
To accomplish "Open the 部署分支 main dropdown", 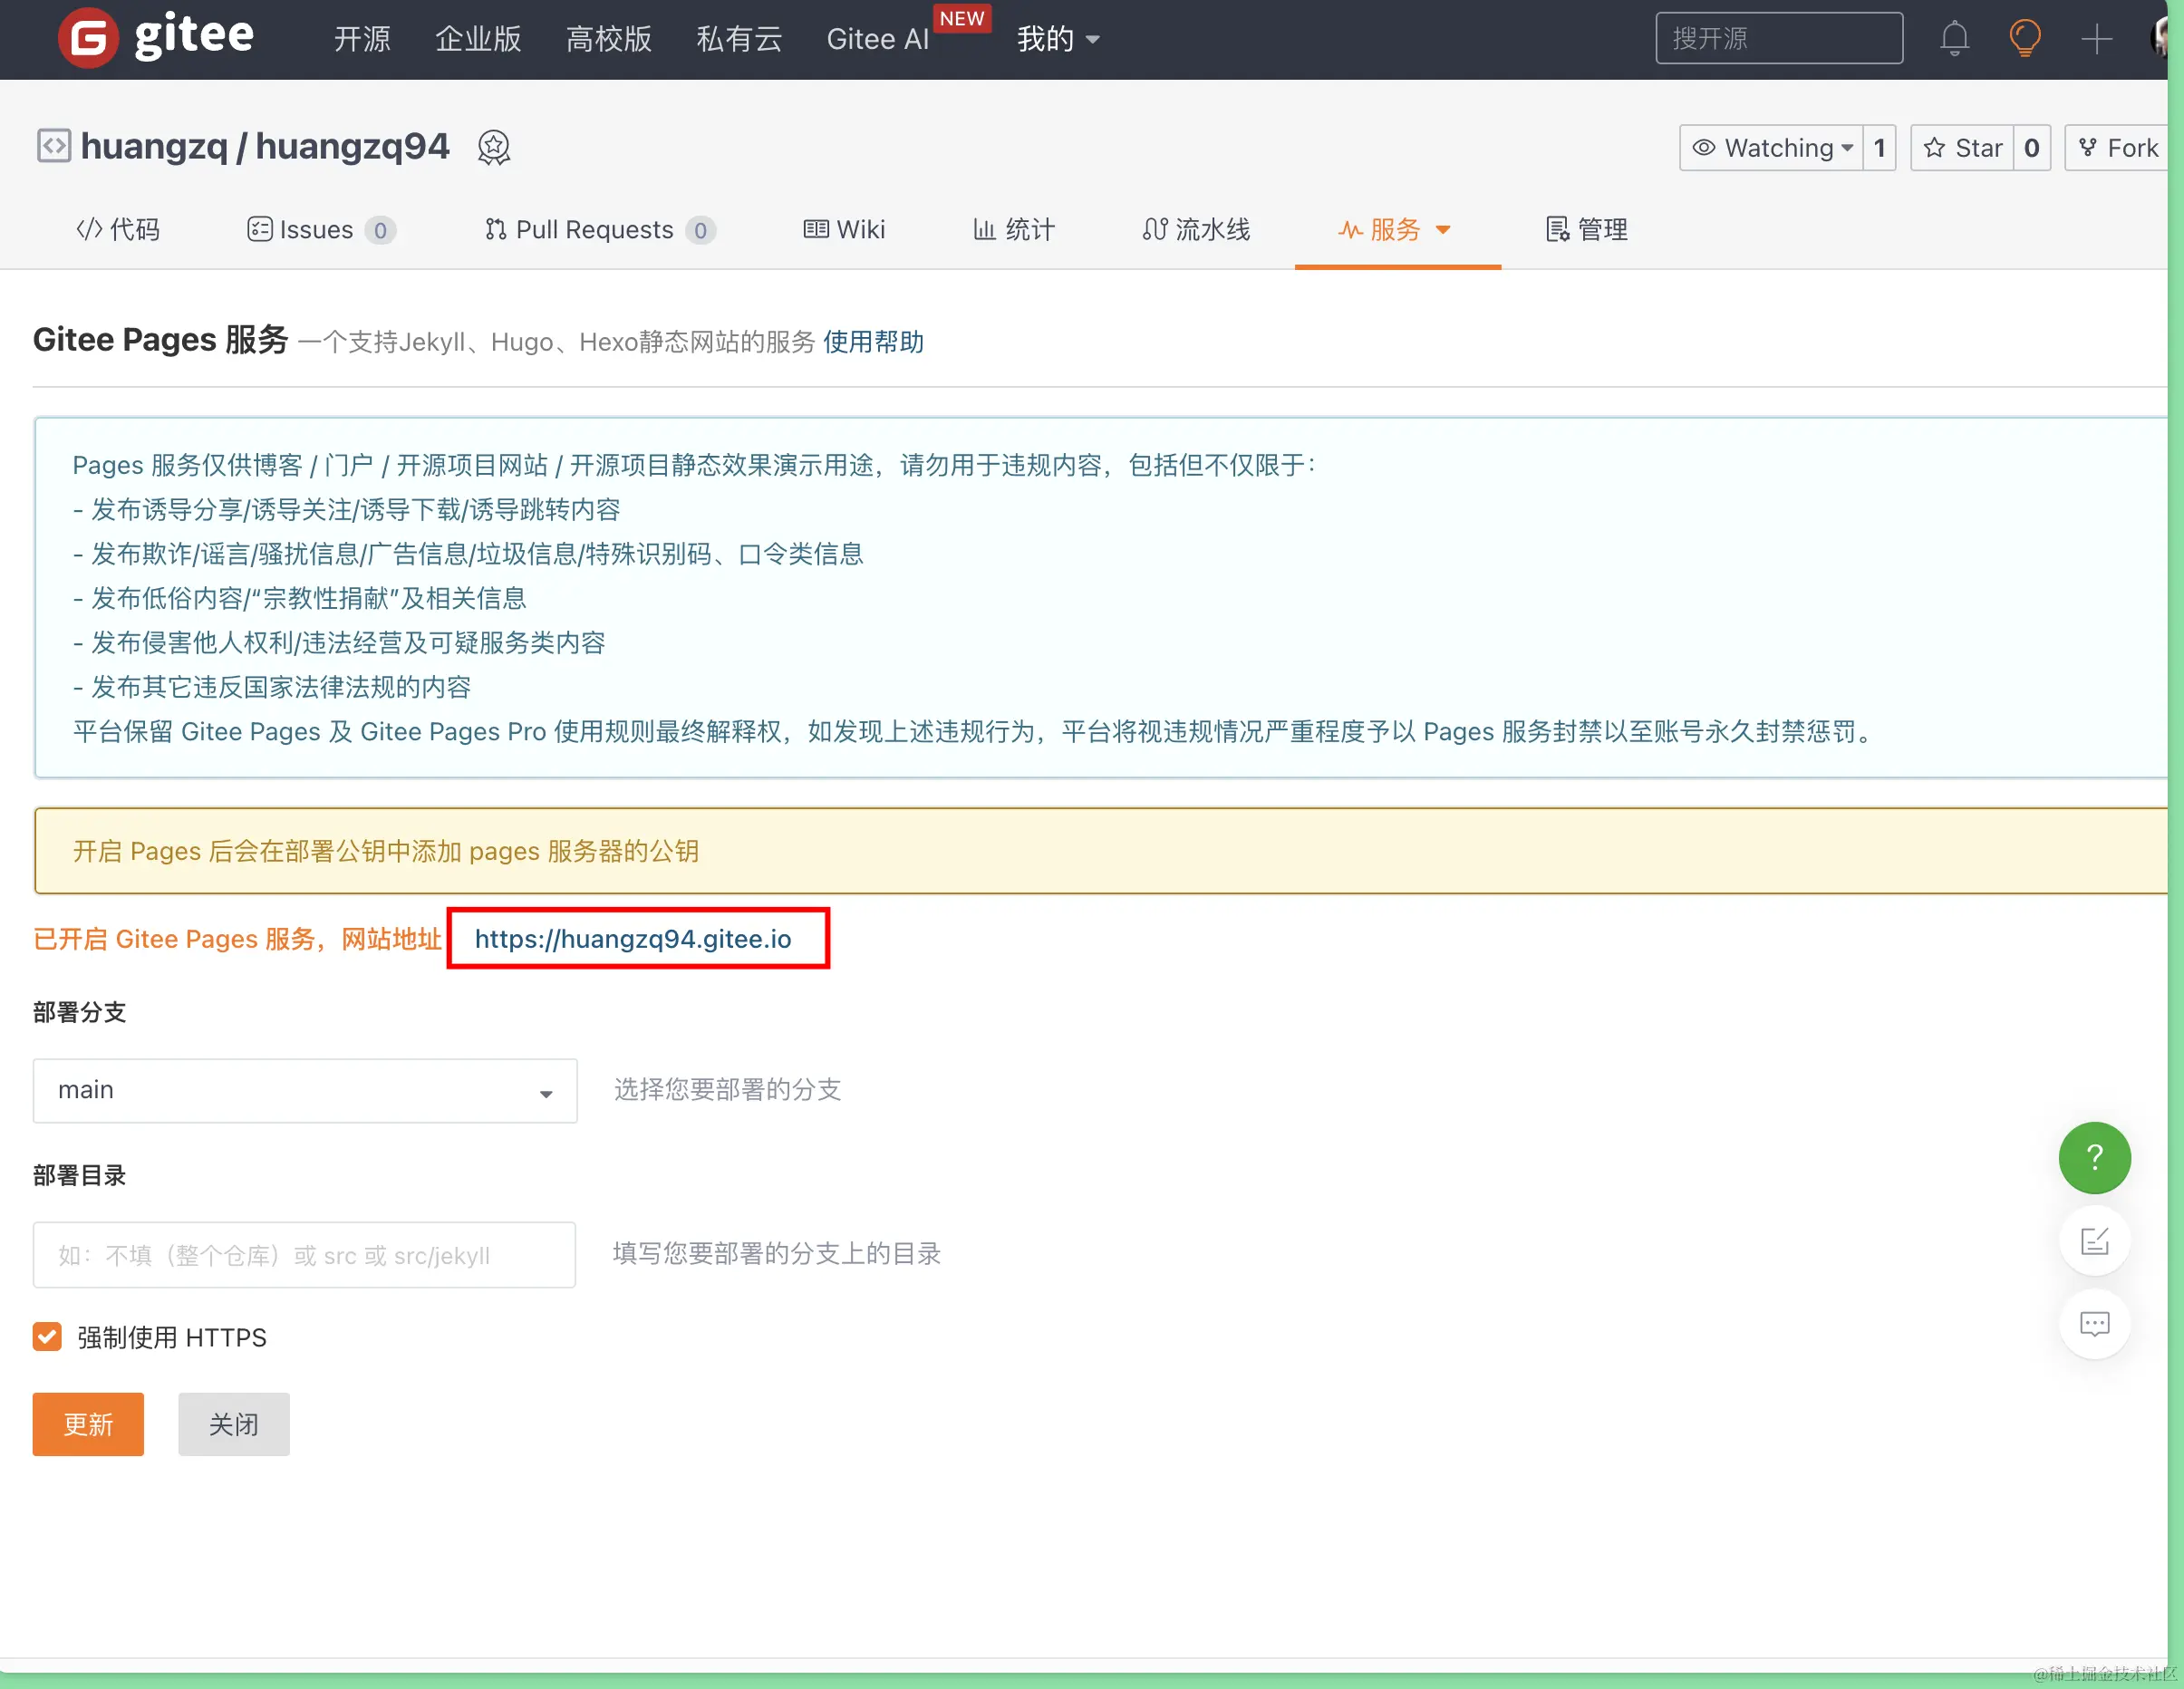I will click(305, 1090).
